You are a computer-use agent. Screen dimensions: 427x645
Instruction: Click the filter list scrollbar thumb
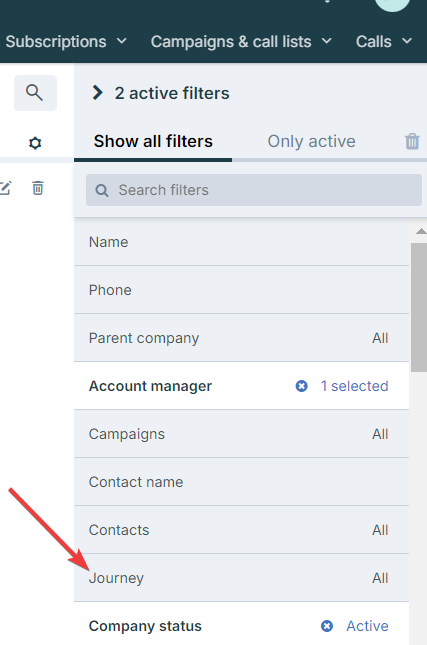tap(419, 307)
